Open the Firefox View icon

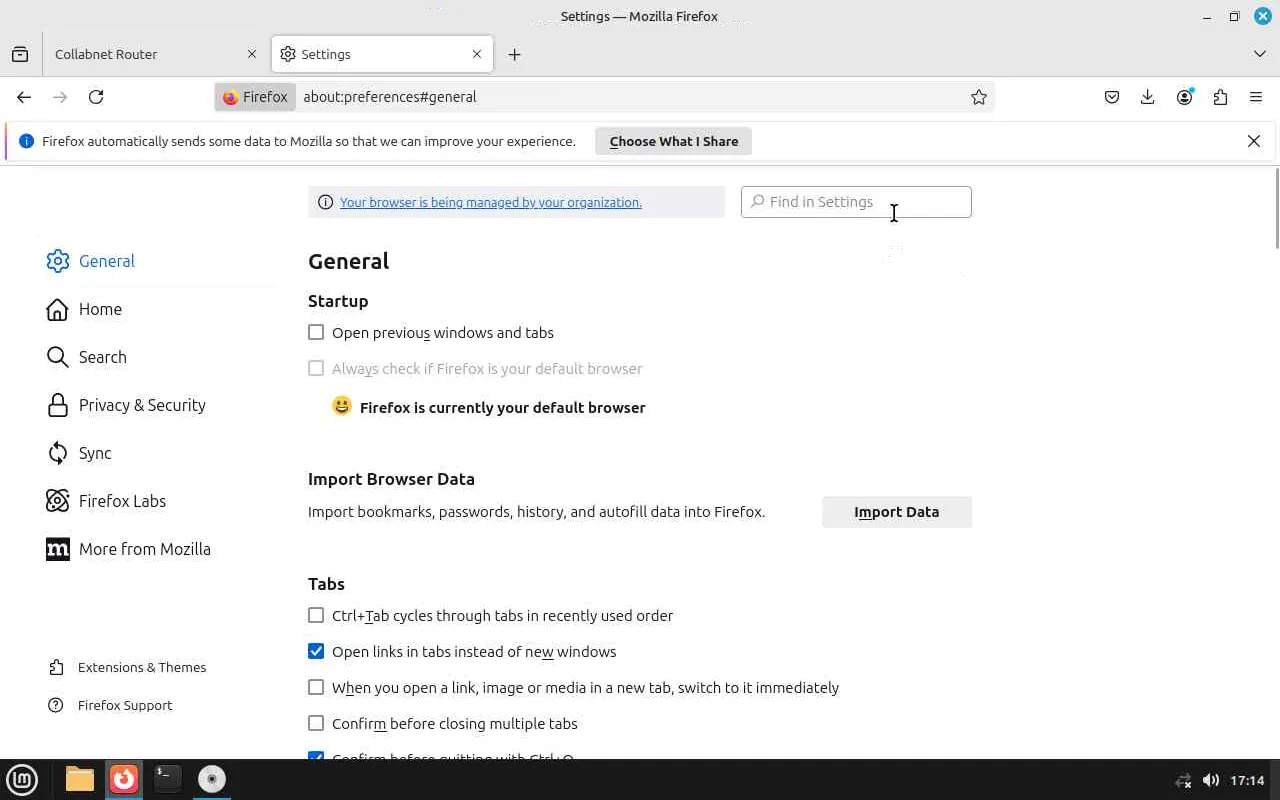tap(20, 54)
